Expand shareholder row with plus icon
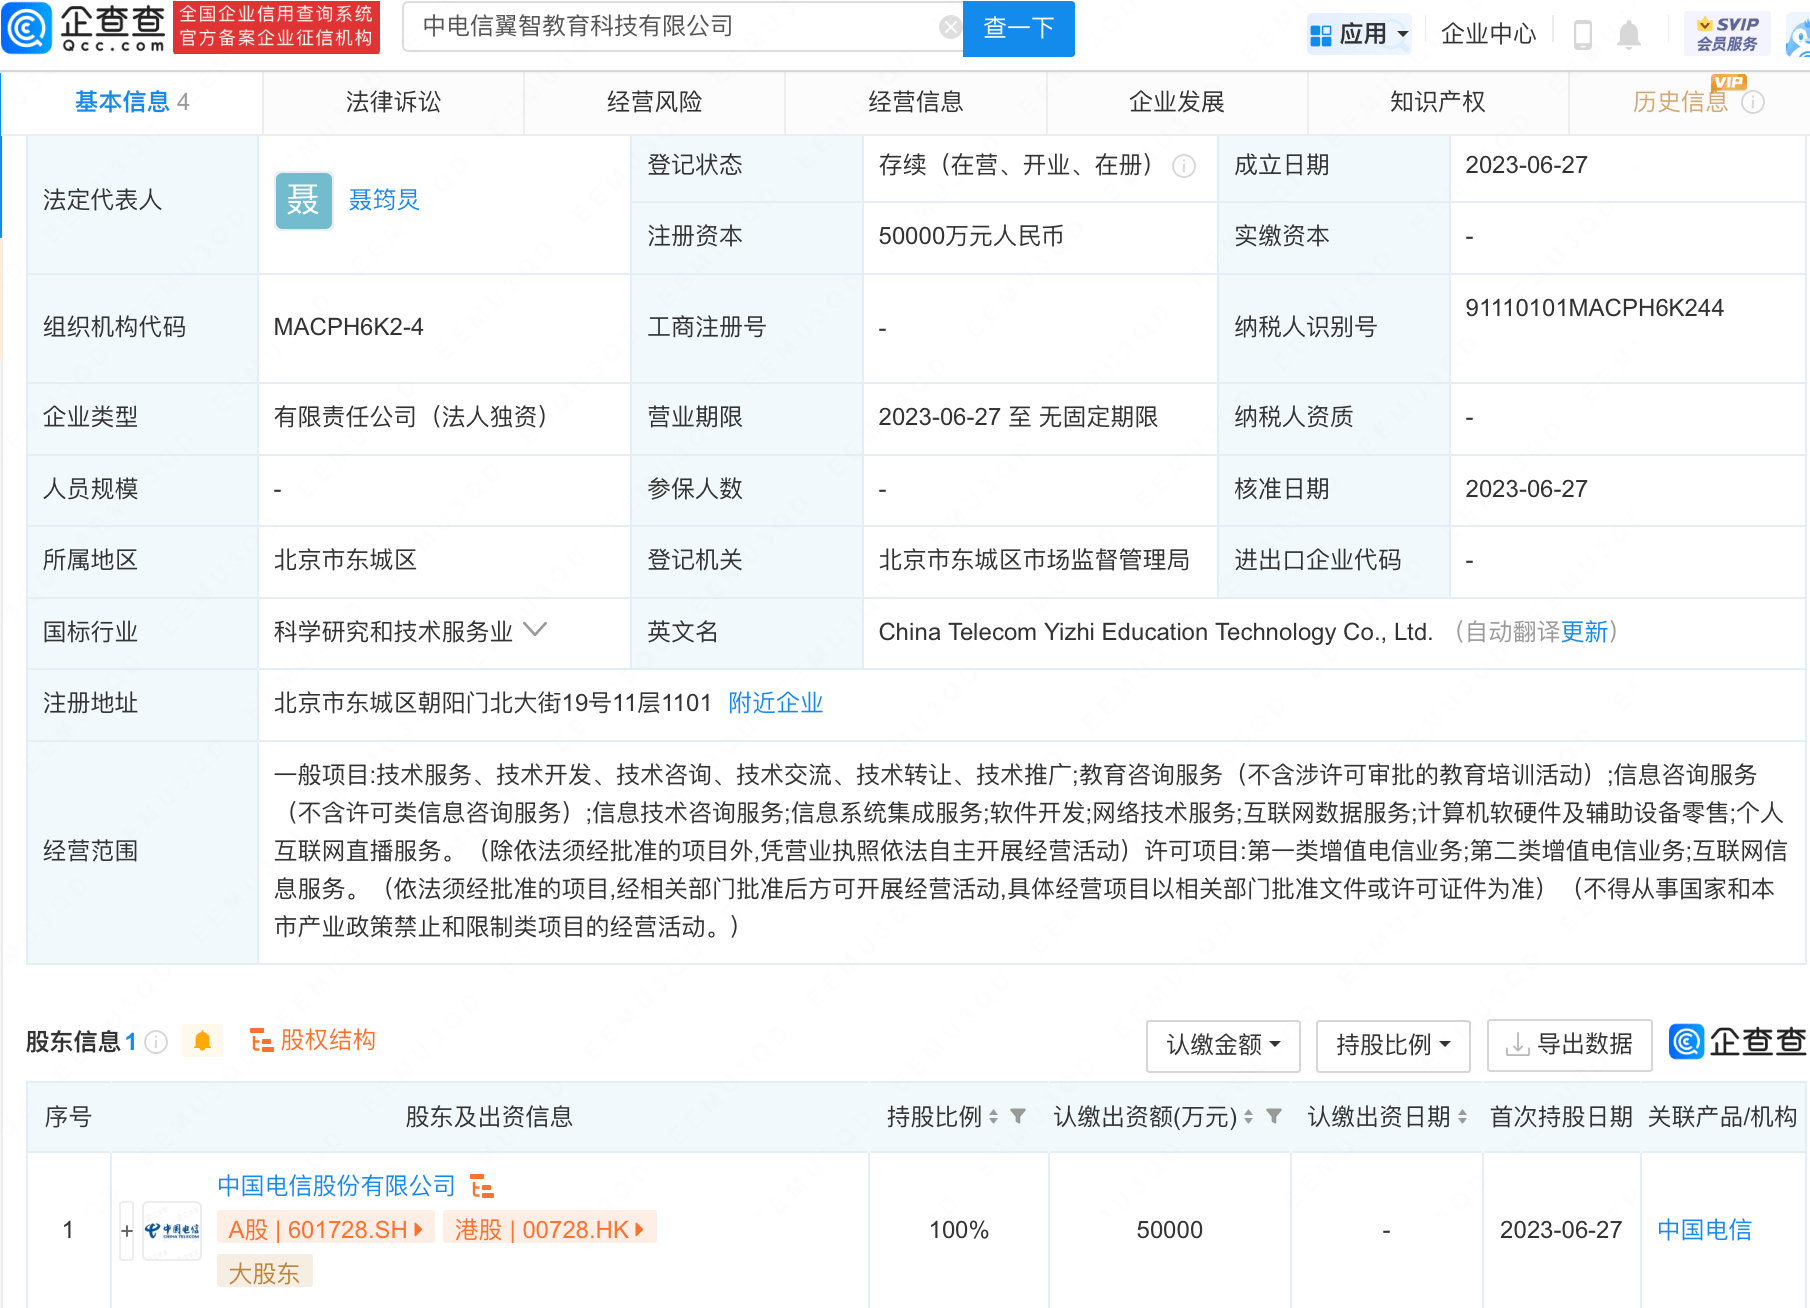 click(127, 1230)
